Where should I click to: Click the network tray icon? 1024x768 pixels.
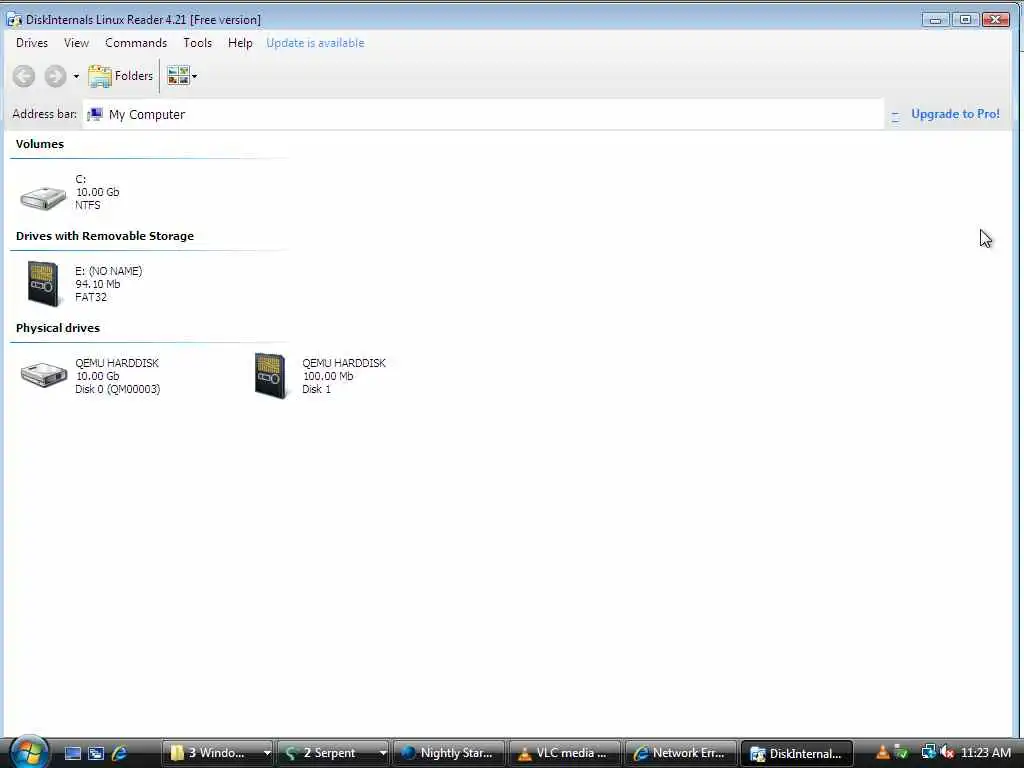[928, 752]
